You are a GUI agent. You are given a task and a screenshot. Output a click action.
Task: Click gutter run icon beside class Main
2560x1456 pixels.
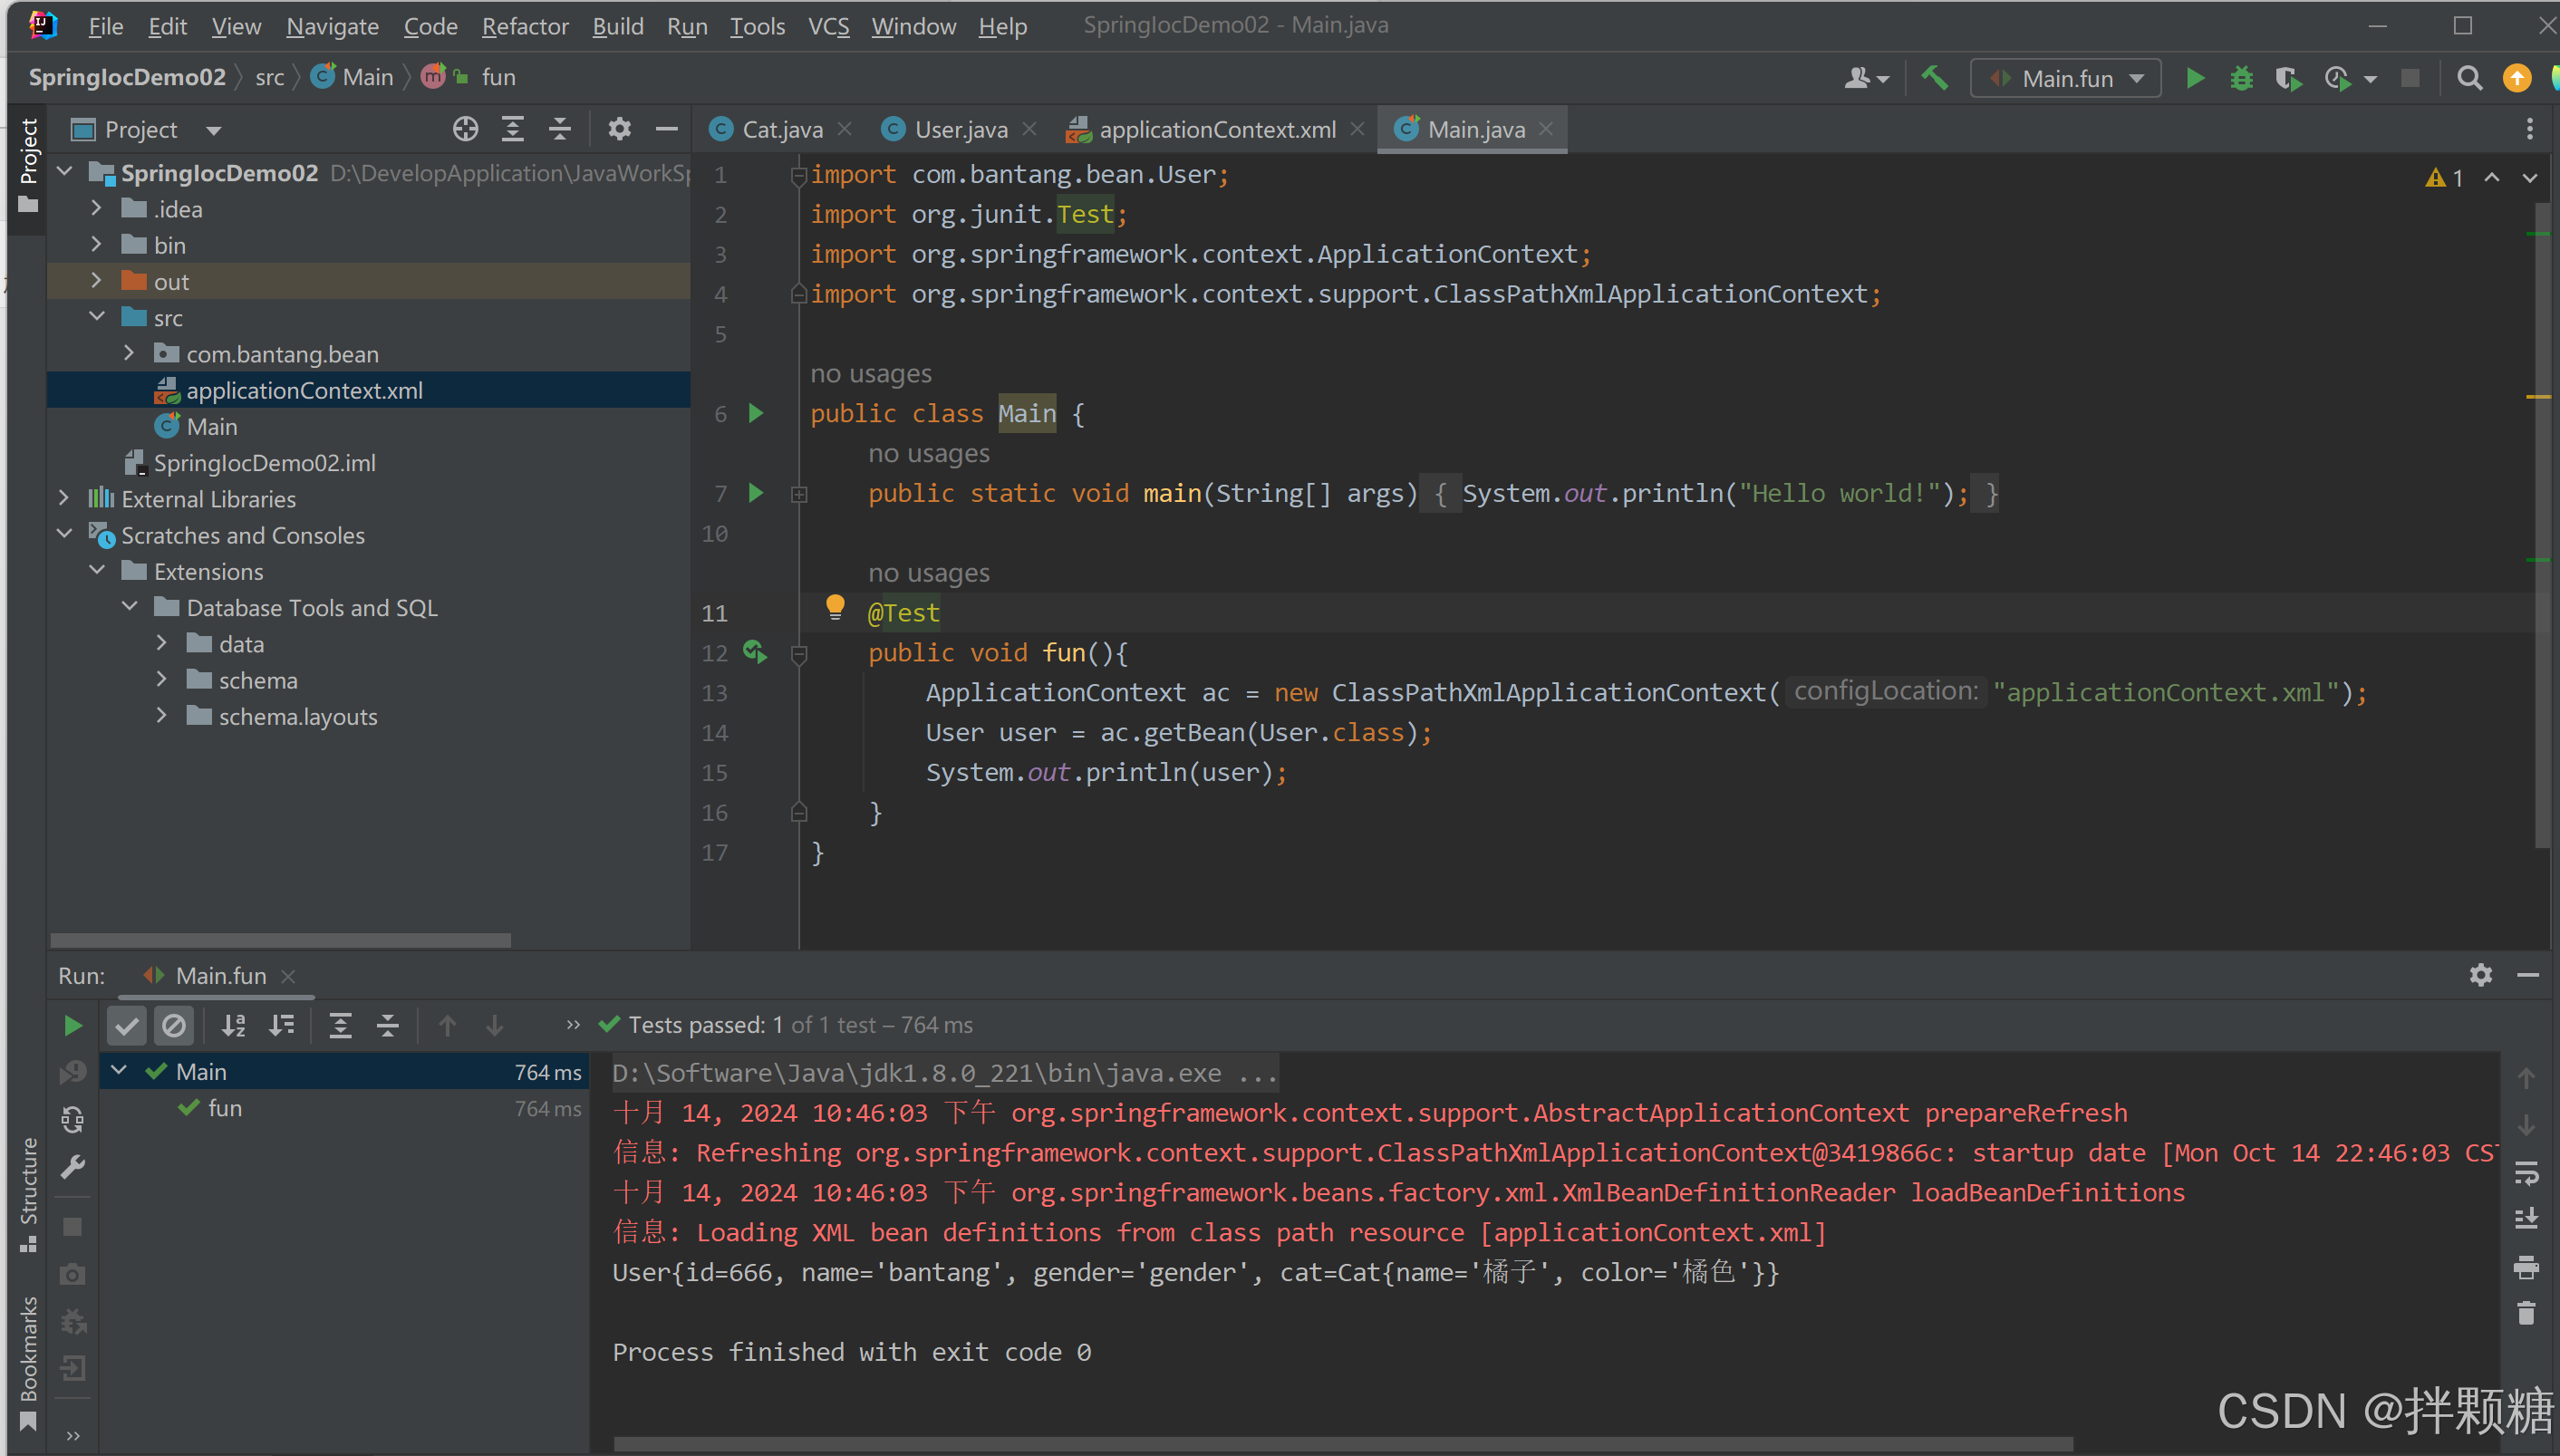[x=756, y=413]
